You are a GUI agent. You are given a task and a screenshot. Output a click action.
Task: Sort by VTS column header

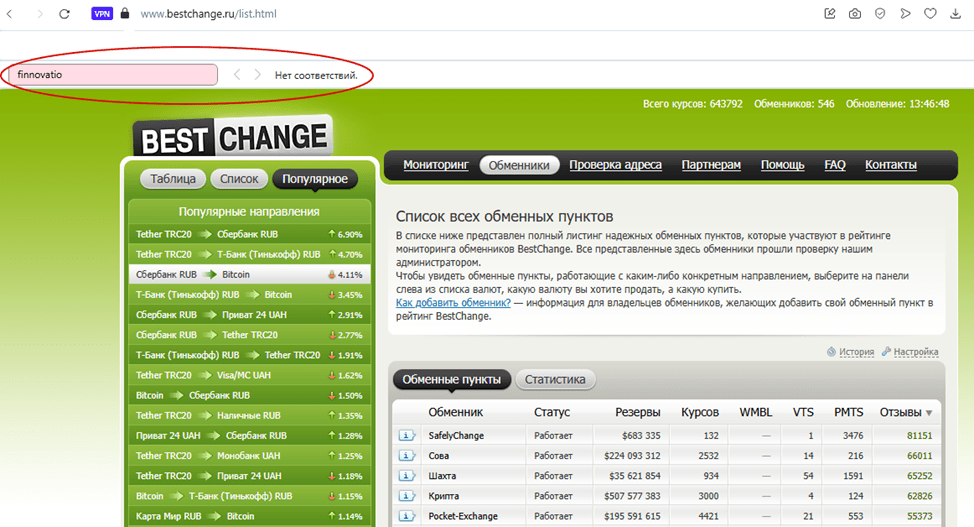tap(803, 412)
